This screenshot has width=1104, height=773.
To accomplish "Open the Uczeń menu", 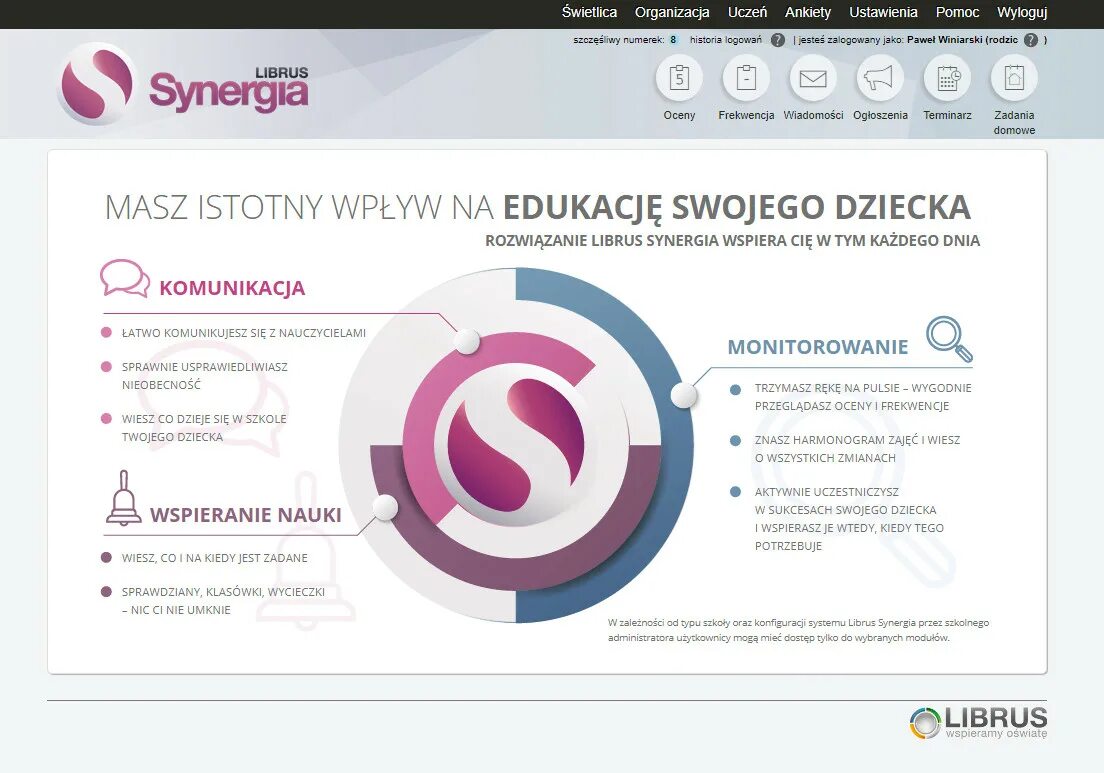I will coord(747,12).
